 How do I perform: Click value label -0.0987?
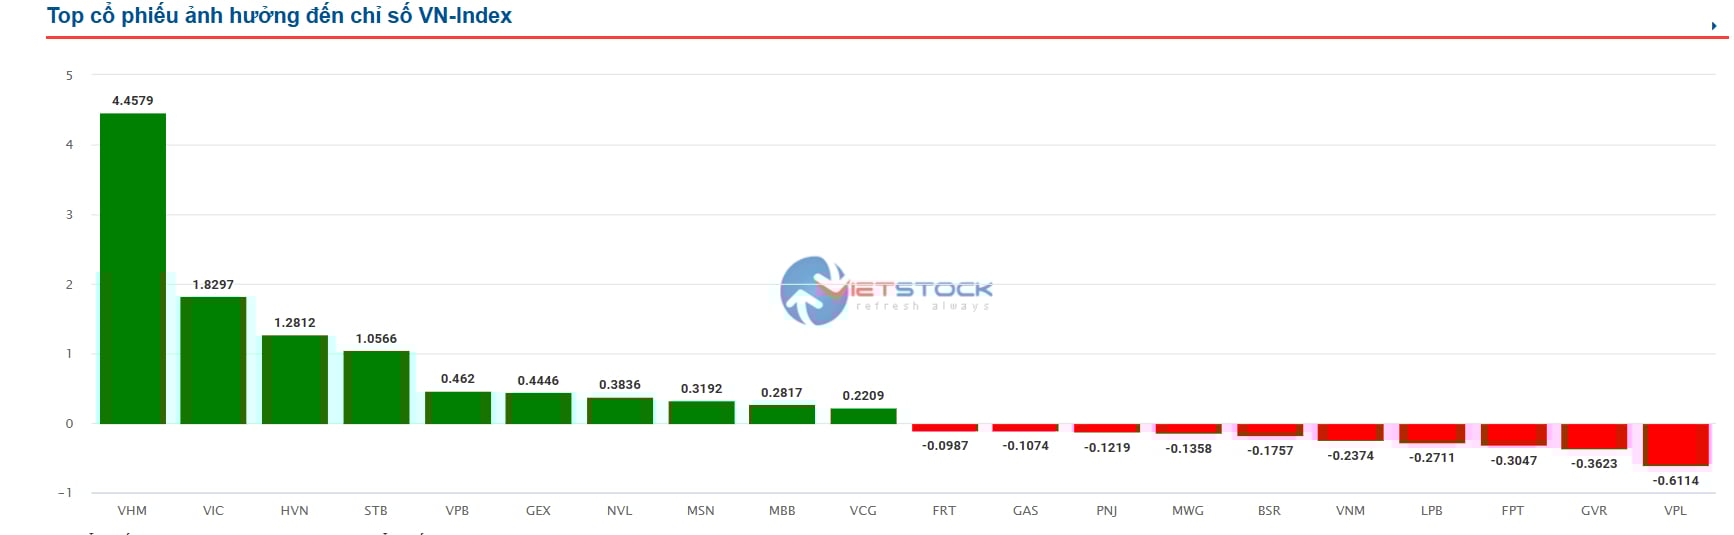coord(945,446)
